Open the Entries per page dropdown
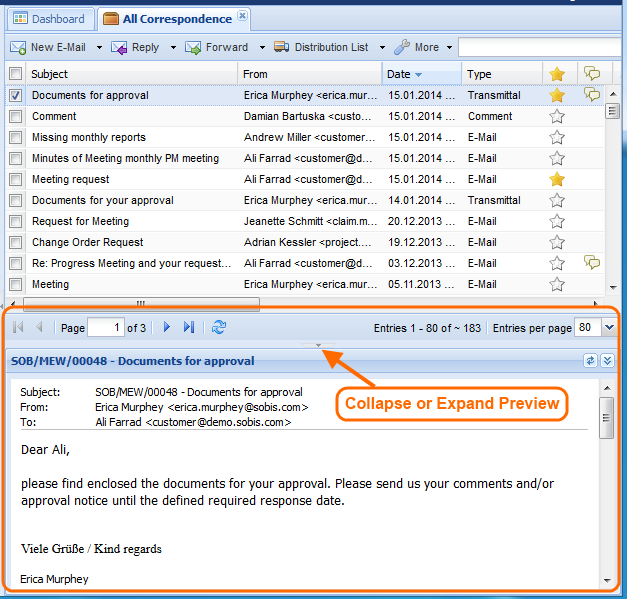Viewport: 627px width, 599px height. click(609, 327)
